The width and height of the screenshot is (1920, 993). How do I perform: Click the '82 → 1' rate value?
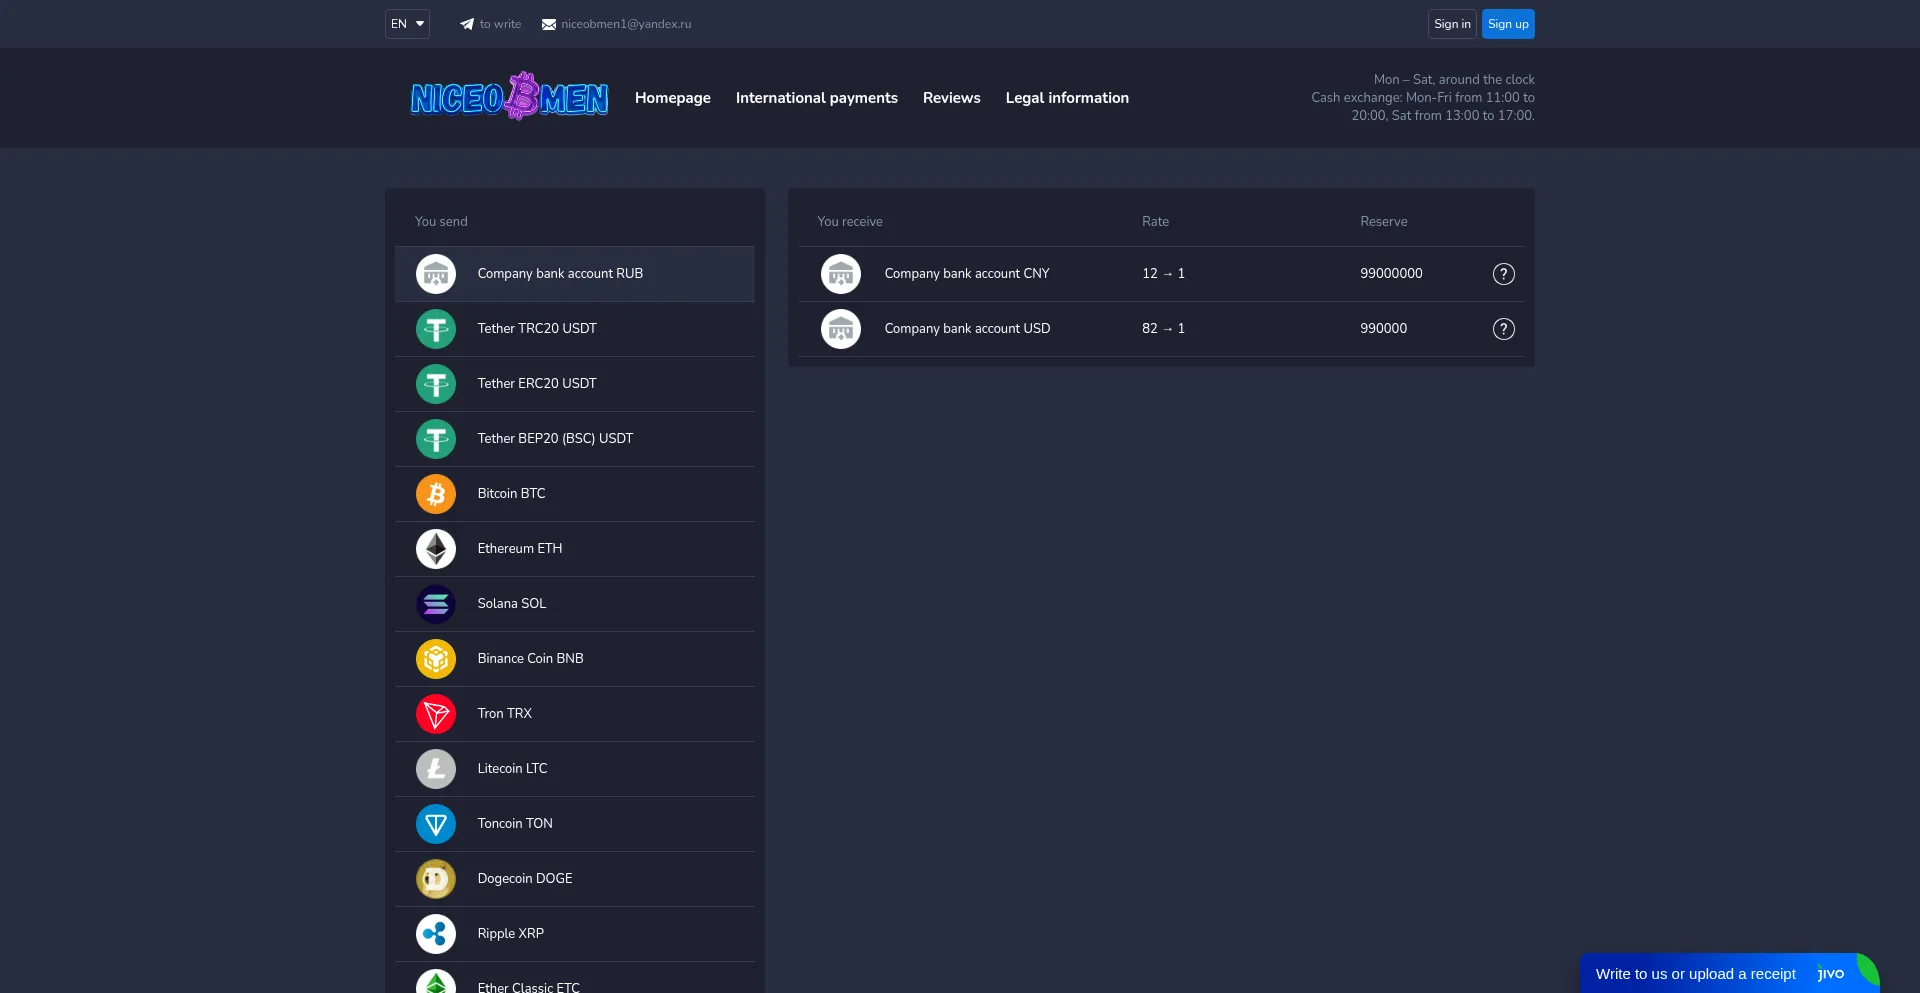[1163, 329]
